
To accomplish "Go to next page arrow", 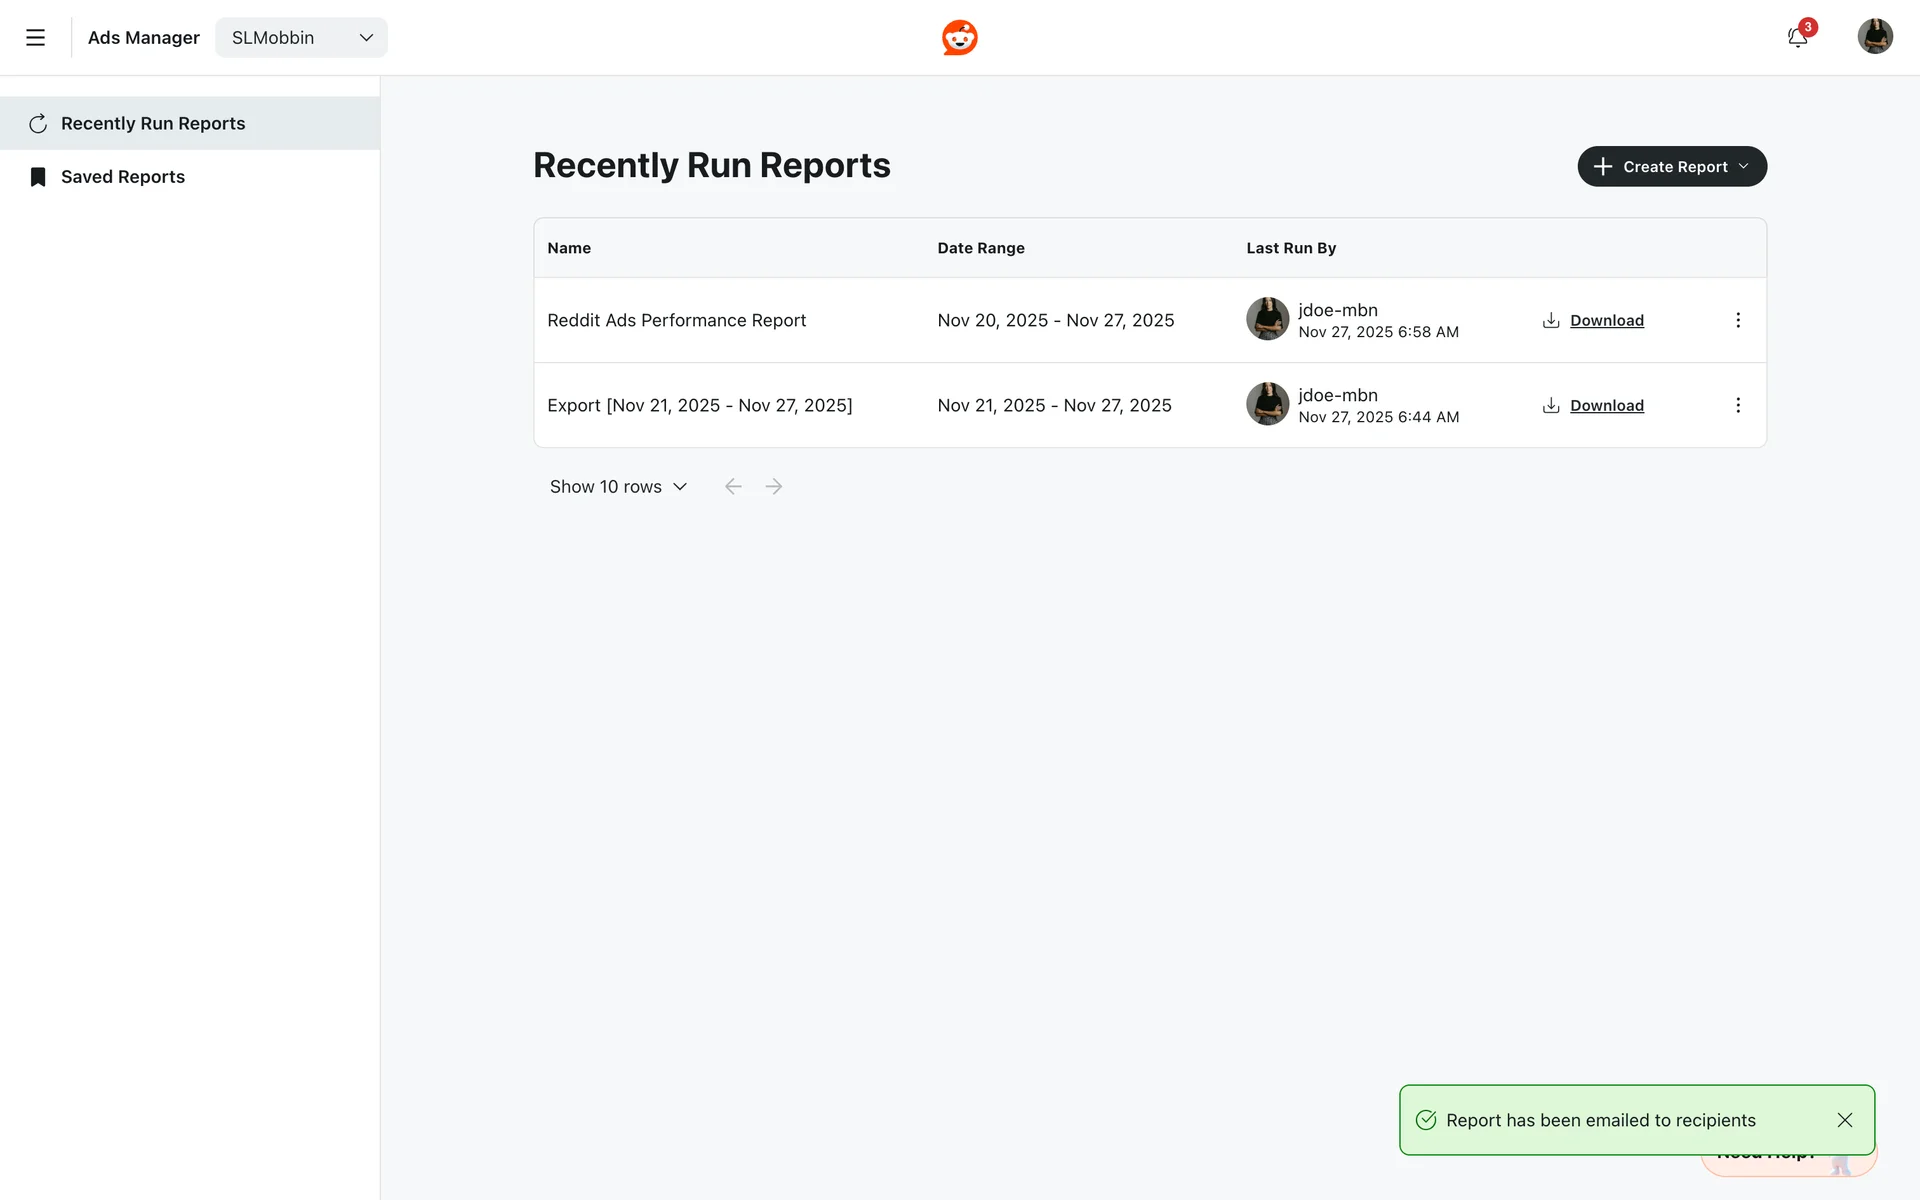I will [x=773, y=487].
